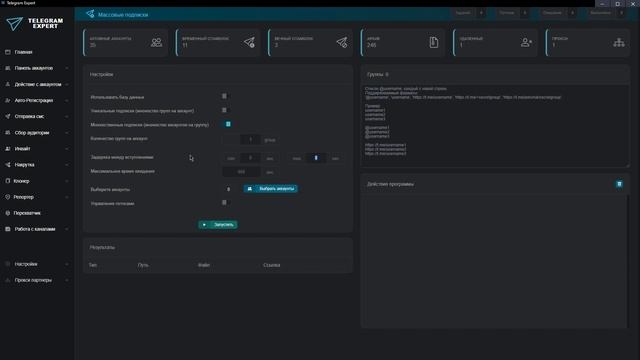Click the Главная sidebar icon
This screenshot has width=640, height=360.
coord(8,52)
